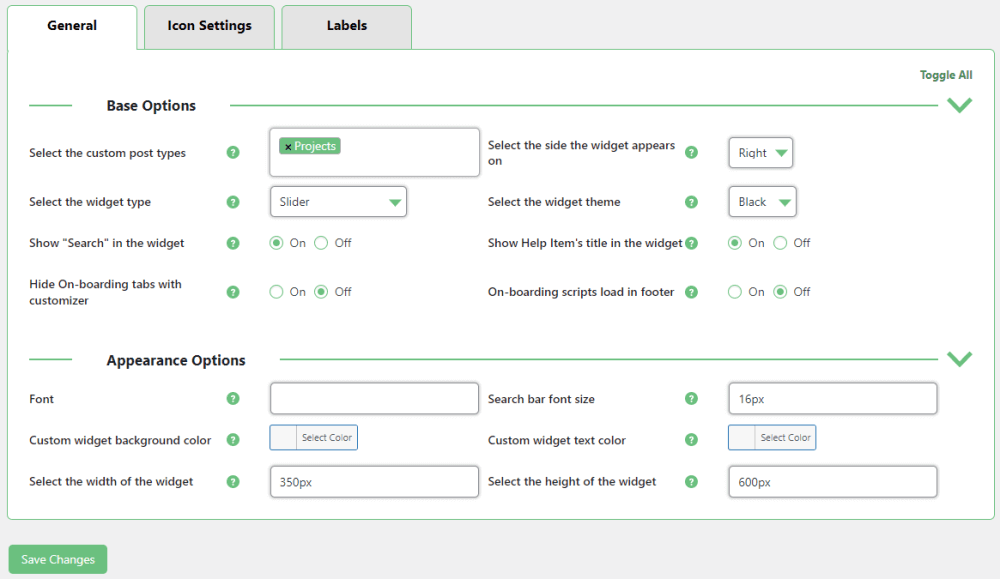This screenshot has height=579, width=1000.
Task: Click help icon beside Font label
Action: 233,399
